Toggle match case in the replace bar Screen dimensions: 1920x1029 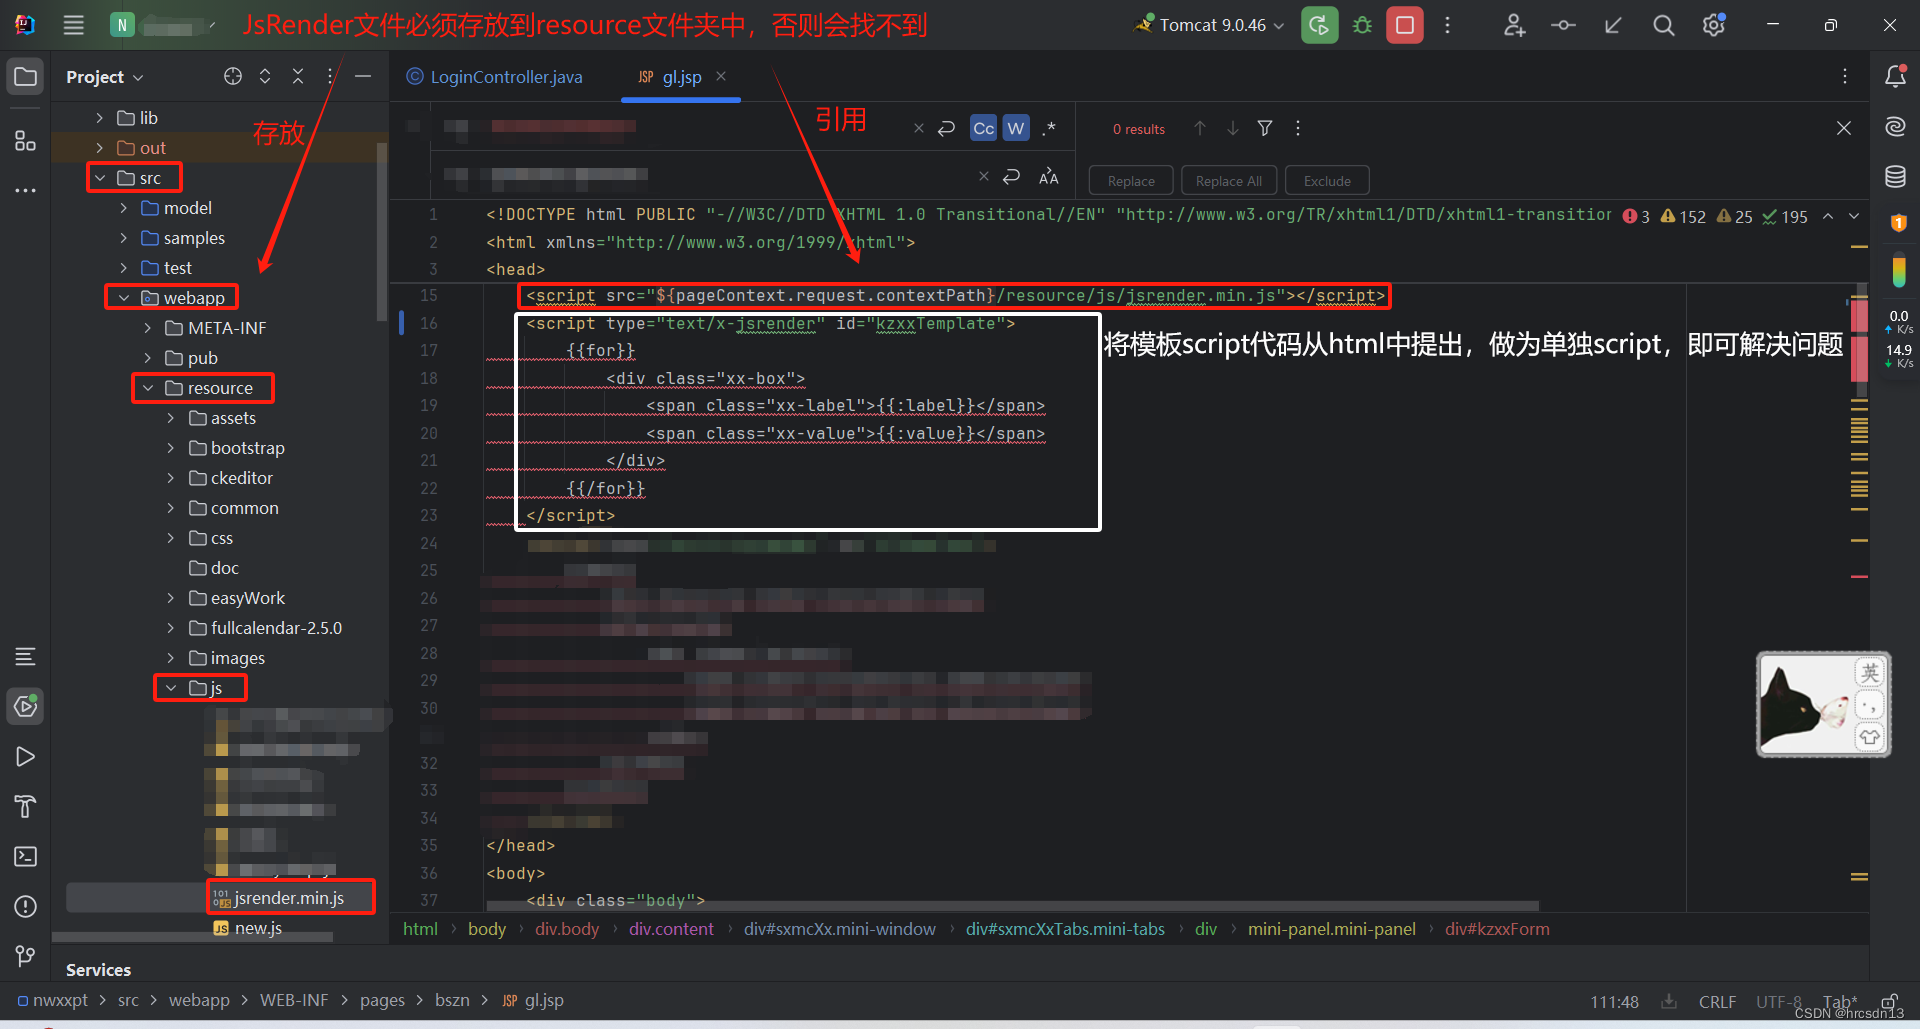click(983, 128)
